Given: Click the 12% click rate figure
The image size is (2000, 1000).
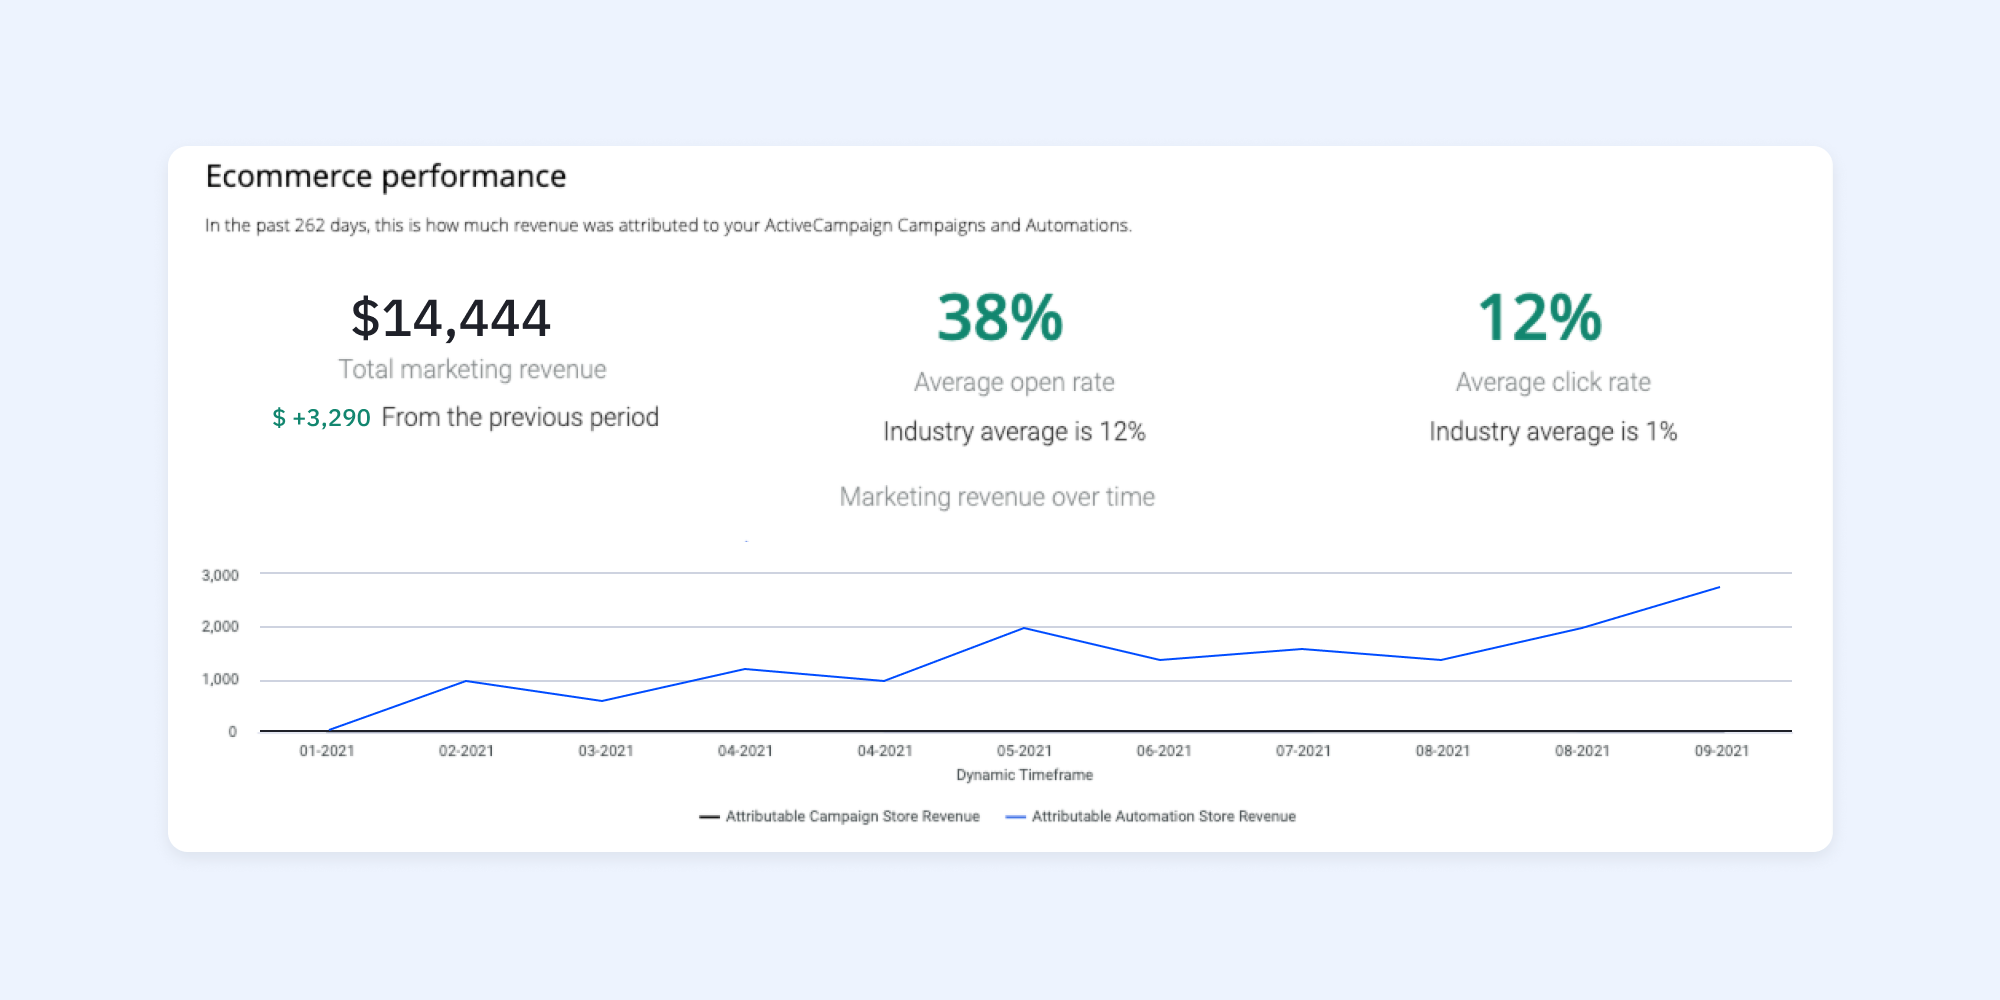Looking at the screenshot, I should (1540, 318).
